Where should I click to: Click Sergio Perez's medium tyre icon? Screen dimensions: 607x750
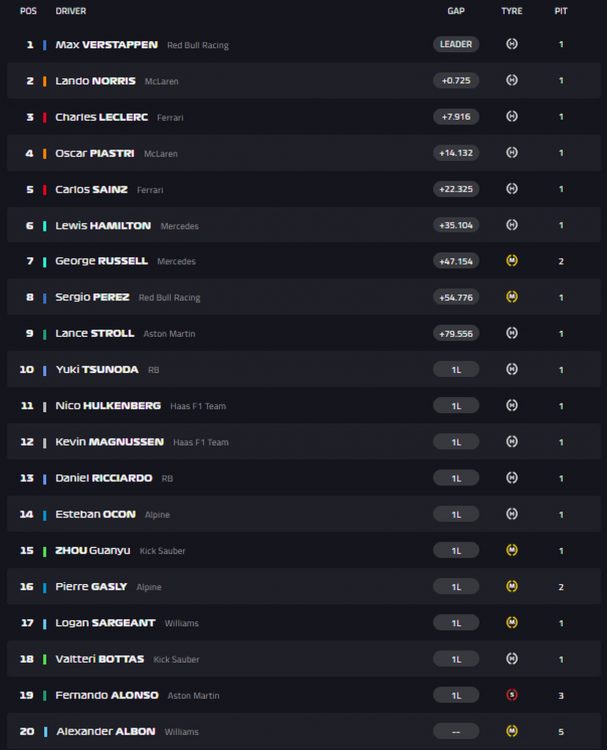click(x=512, y=297)
